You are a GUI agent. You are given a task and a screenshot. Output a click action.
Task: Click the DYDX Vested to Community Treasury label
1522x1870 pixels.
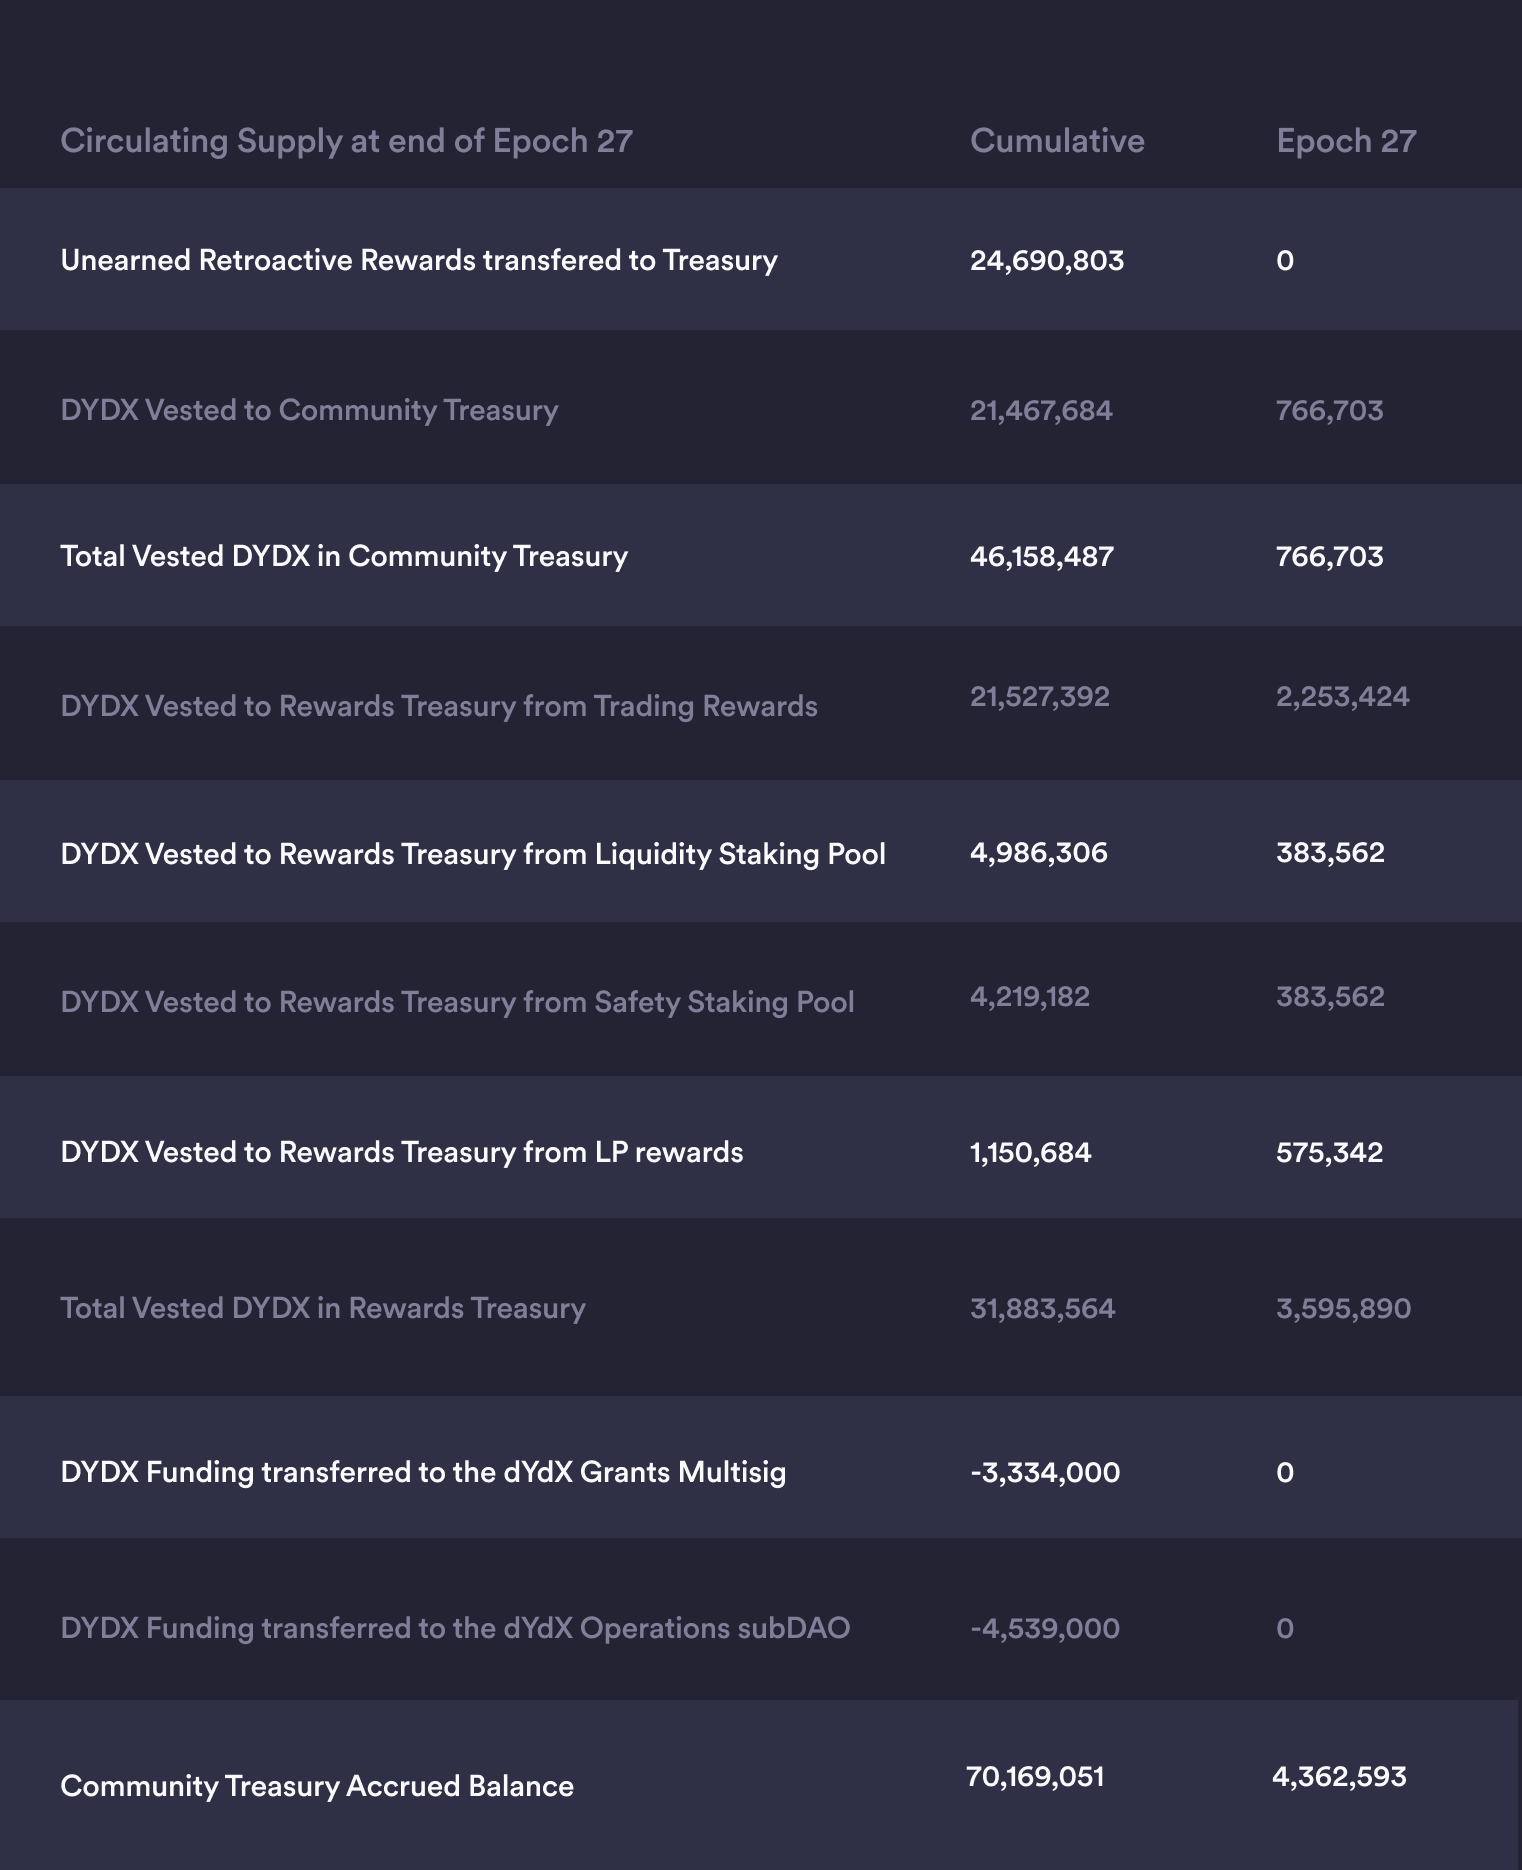tap(309, 410)
